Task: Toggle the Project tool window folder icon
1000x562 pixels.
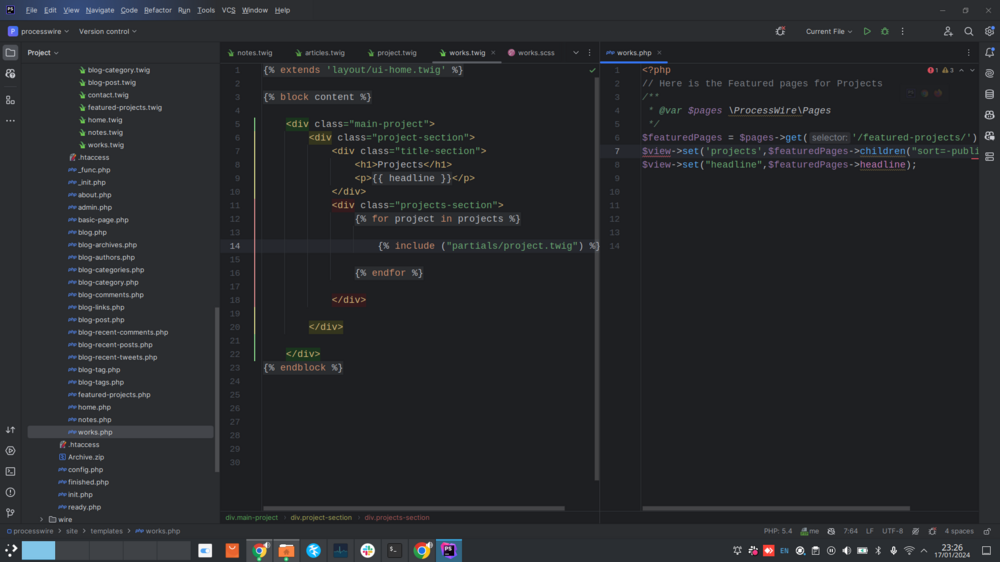Action: point(10,53)
